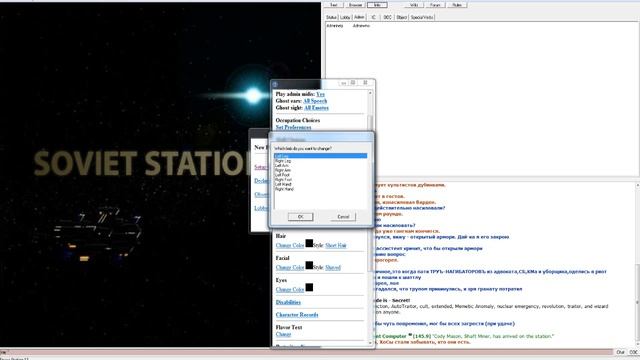The width and height of the screenshot is (640, 360).
Task: Click the preferences window title bar icon
Action: tap(275, 84)
